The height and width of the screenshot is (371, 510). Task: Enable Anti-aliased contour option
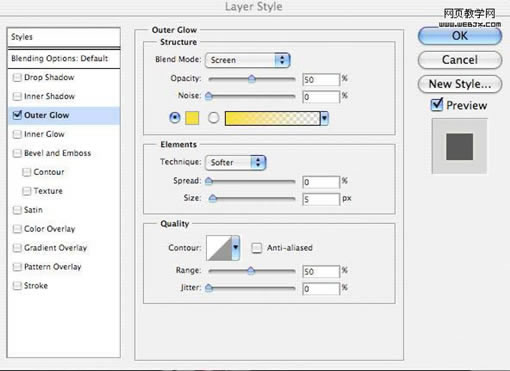[256, 248]
